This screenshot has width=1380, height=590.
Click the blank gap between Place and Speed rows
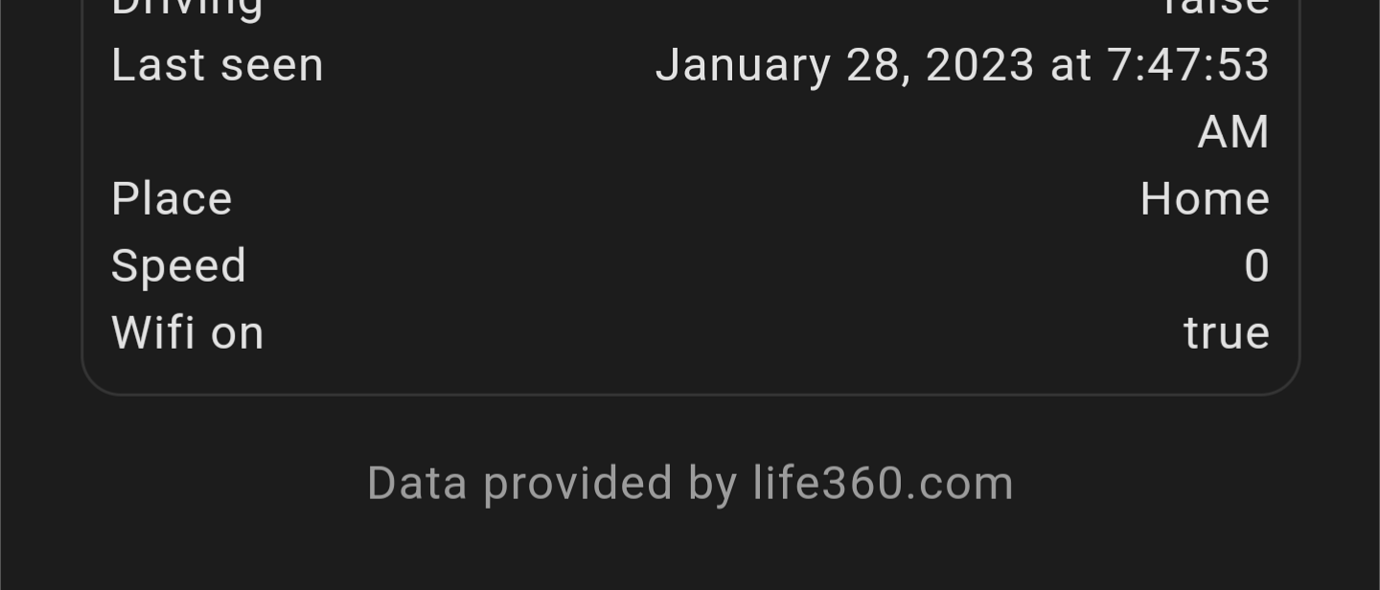tap(690, 232)
